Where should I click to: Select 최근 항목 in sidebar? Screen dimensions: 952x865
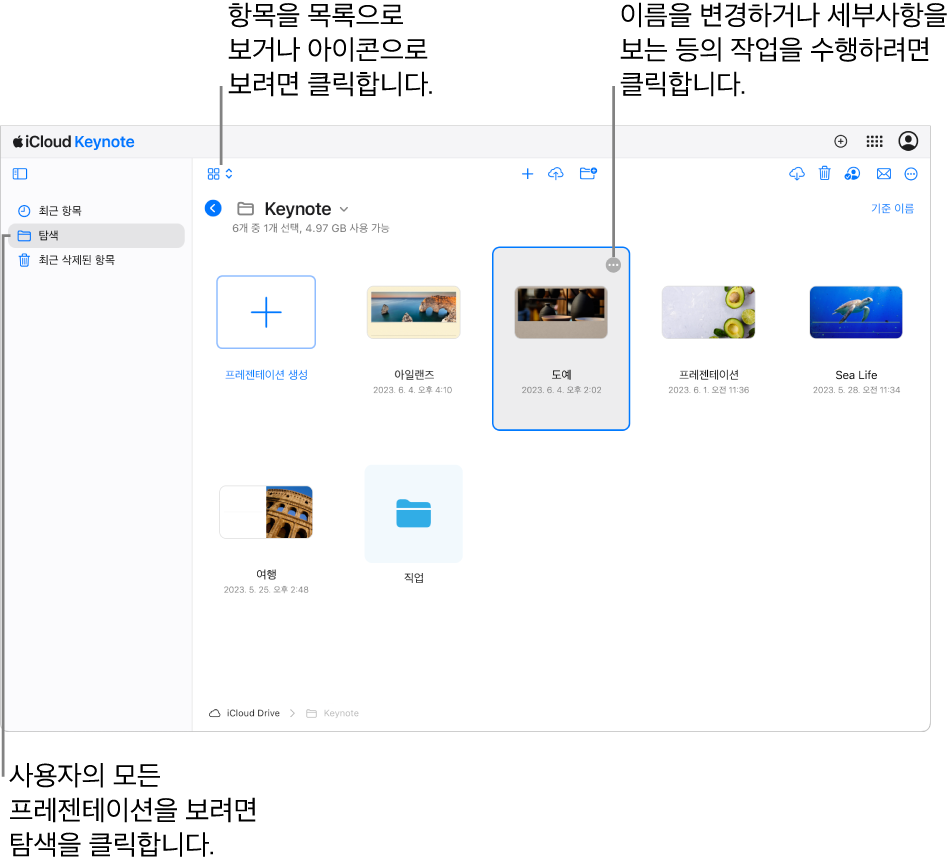[x=97, y=211]
